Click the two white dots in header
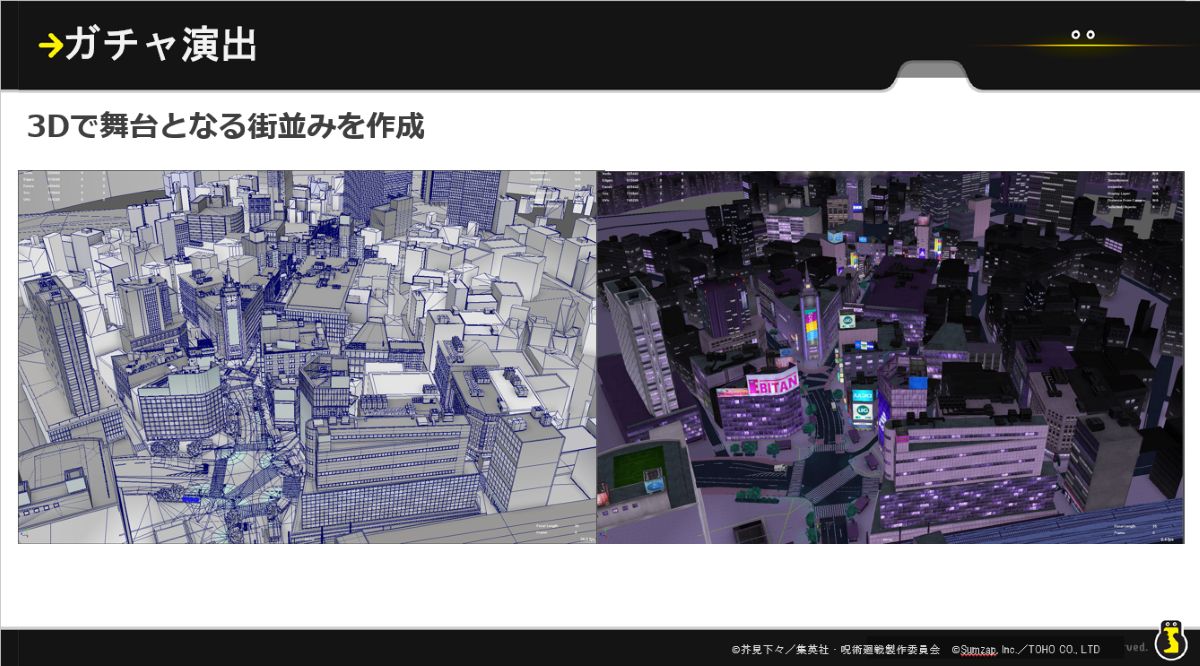The height and width of the screenshot is (666, 1200). pyautogui.click(x=1082, y=35)
